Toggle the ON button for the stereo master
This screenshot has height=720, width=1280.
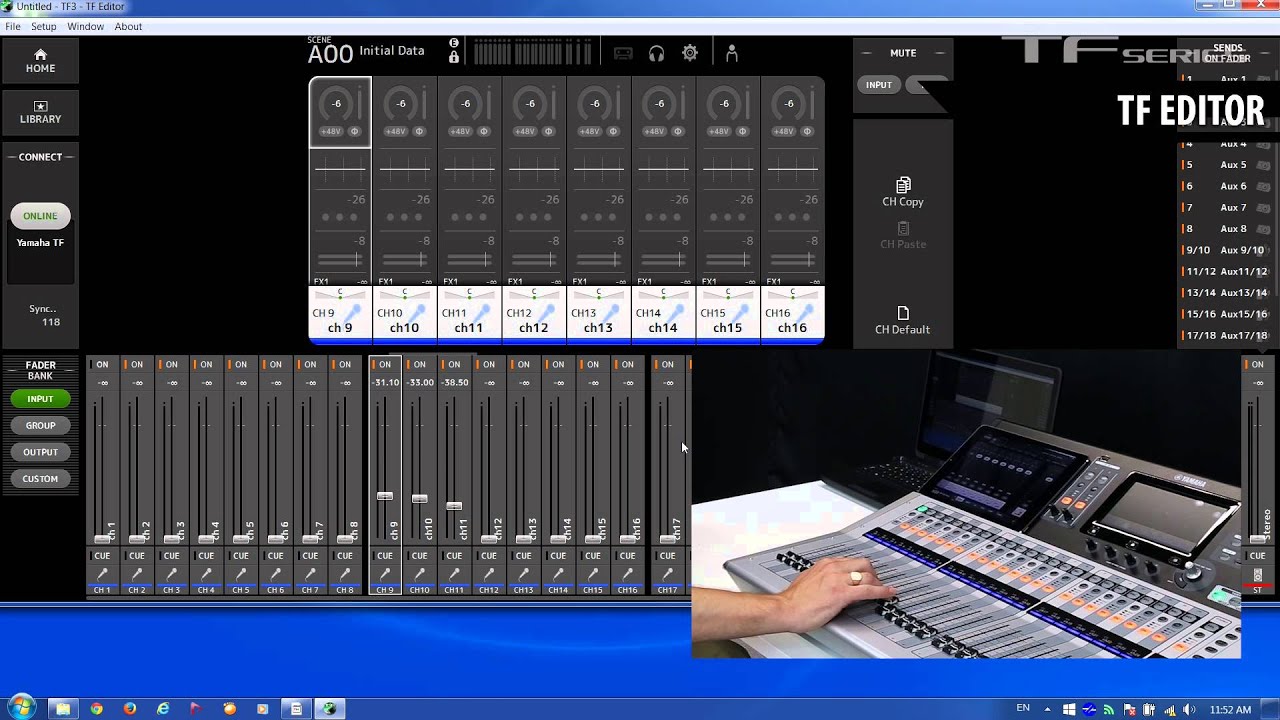(1257, 364)
